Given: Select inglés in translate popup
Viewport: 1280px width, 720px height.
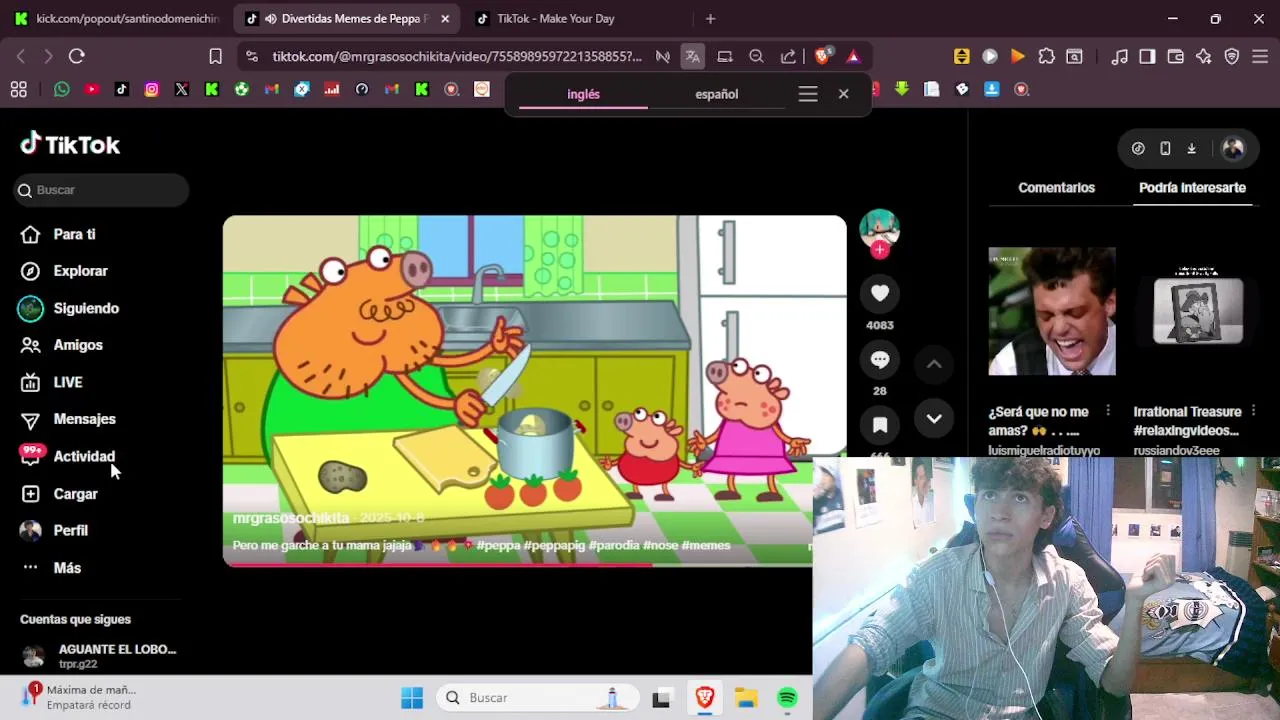Looking at the screenshot, I should pyautogui.click(x=583, y=94).
